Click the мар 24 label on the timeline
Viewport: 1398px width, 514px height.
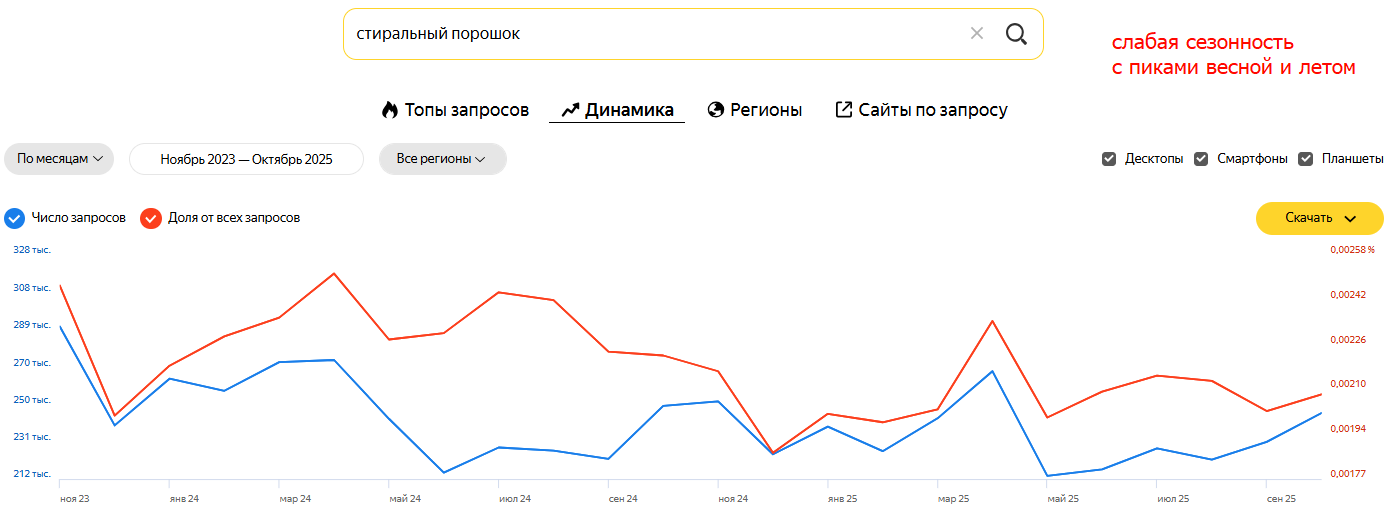(x=295, y=498)
